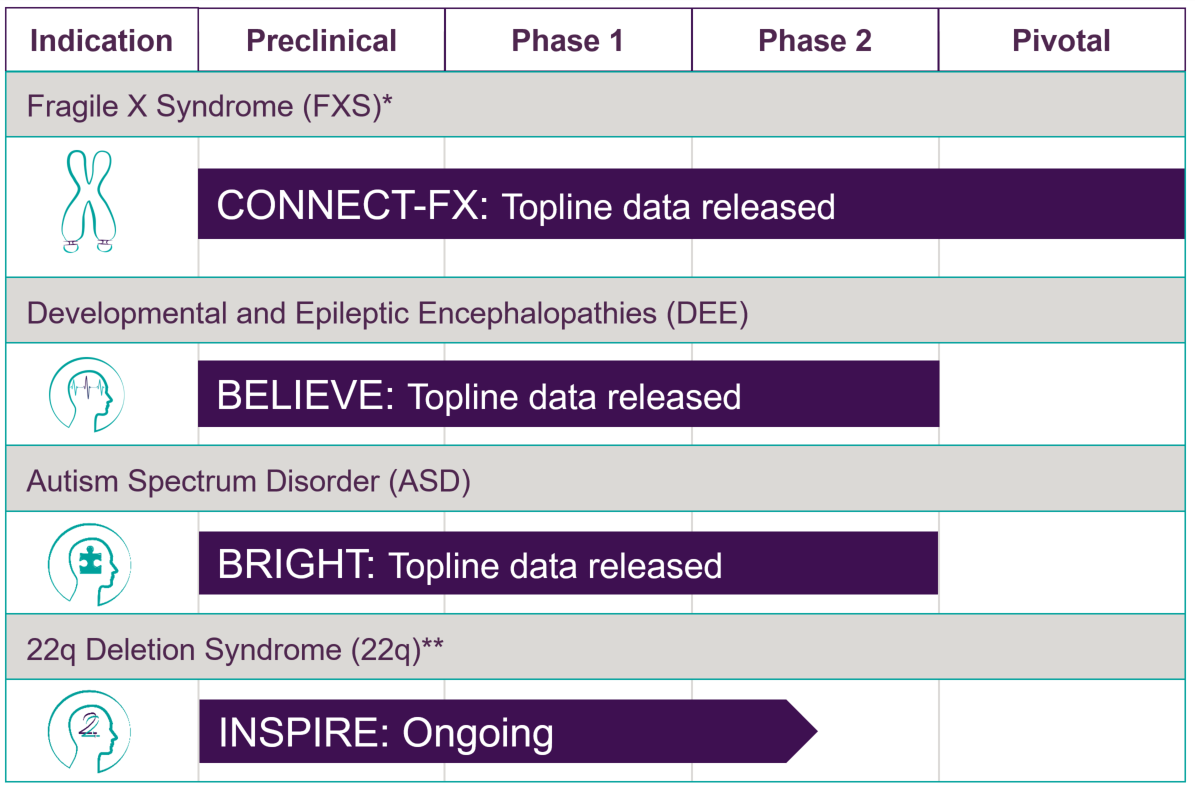Click the asterisk footnote after FXS
This screenshot has width=1195, height=790.
pos(387,99)
